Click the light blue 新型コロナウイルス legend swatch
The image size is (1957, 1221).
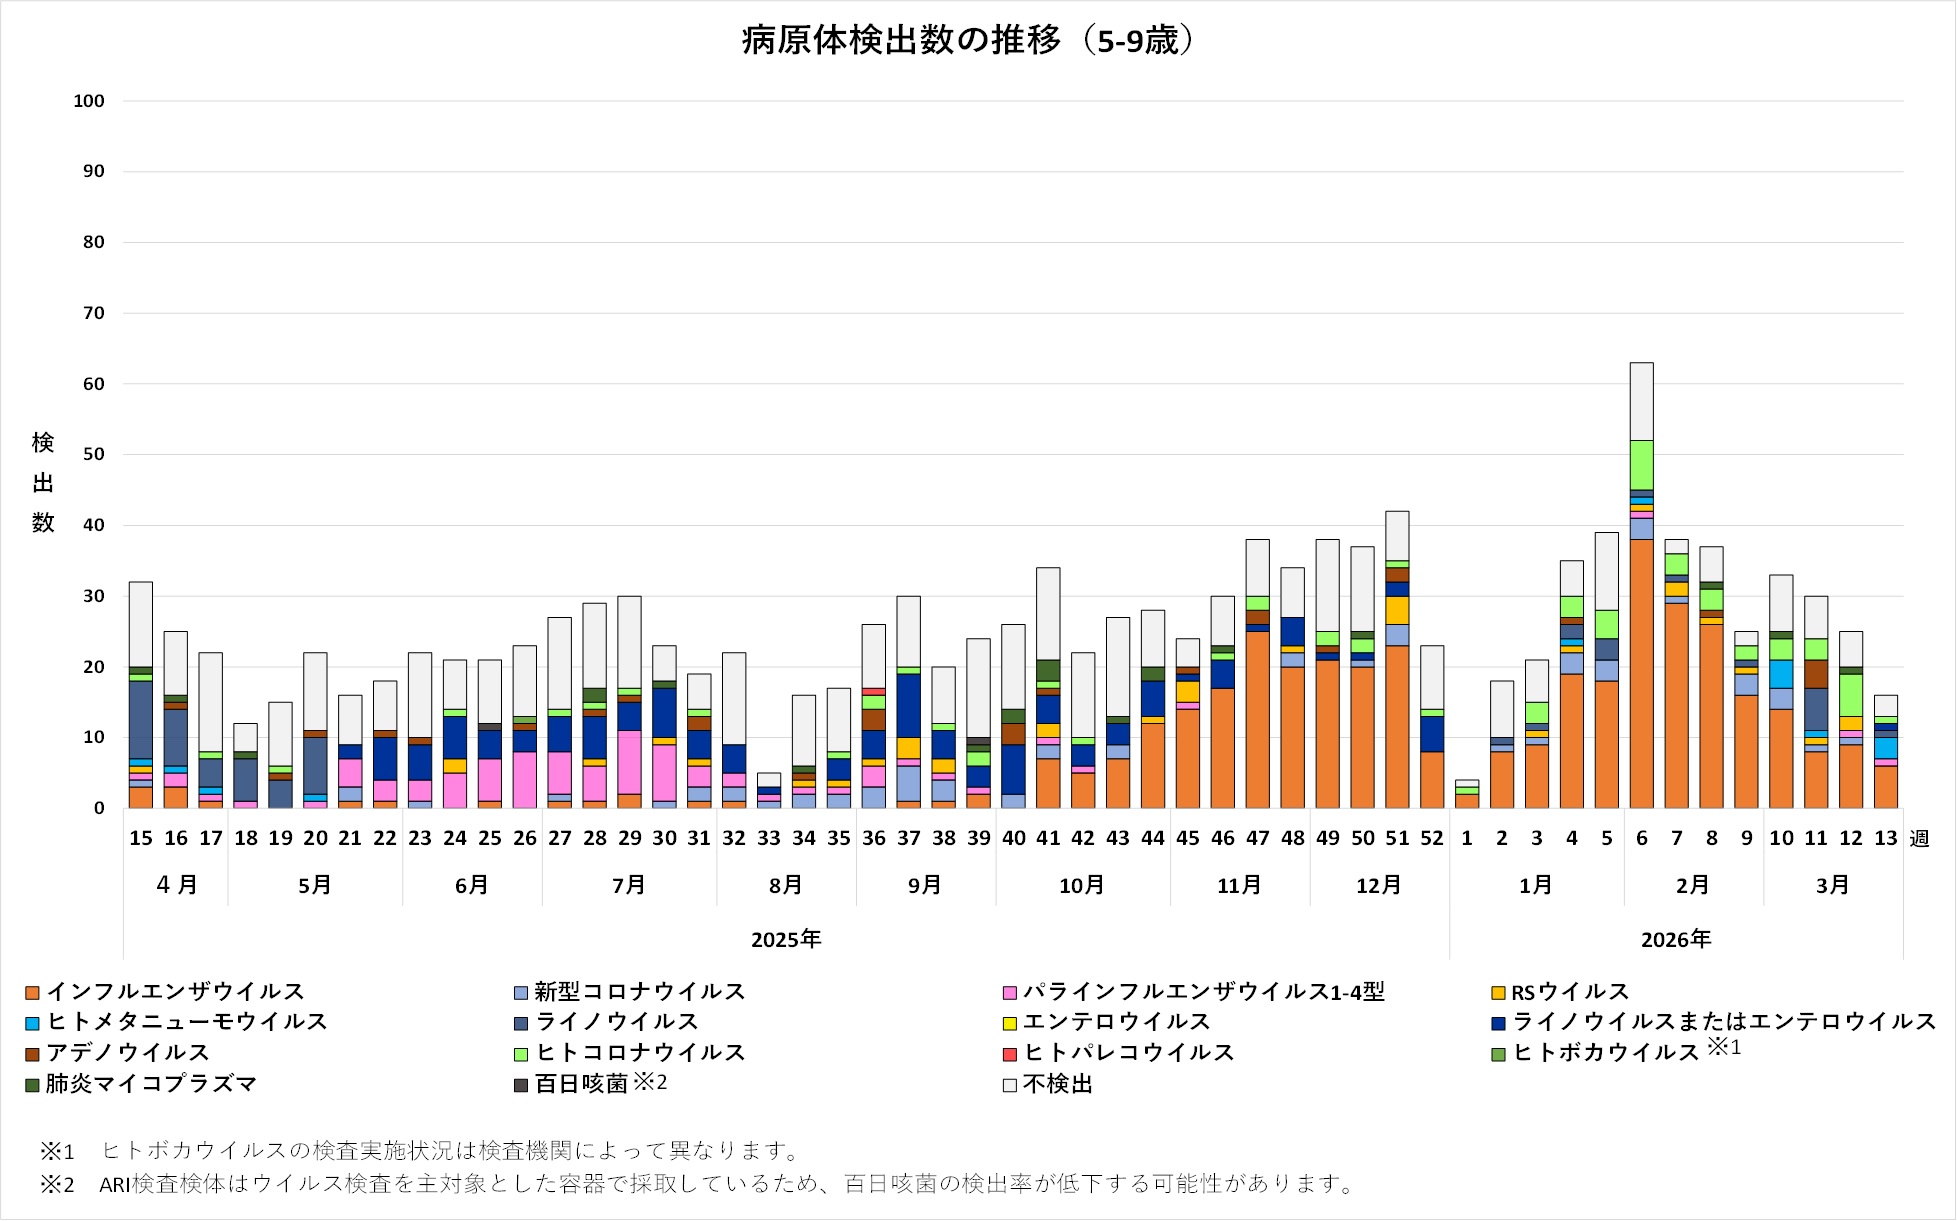click(x=520, y=993)
